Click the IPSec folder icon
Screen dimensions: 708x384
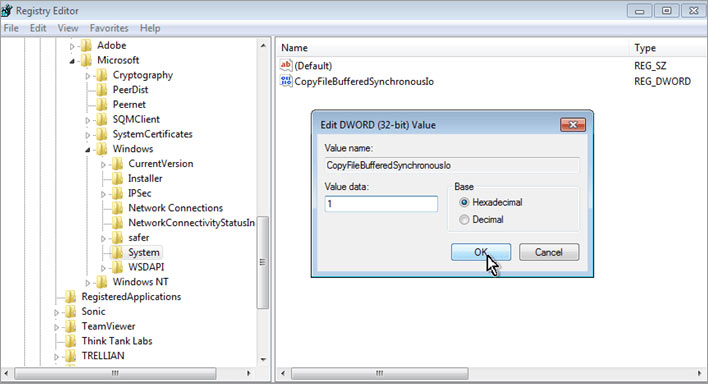[x=117, y=193]
